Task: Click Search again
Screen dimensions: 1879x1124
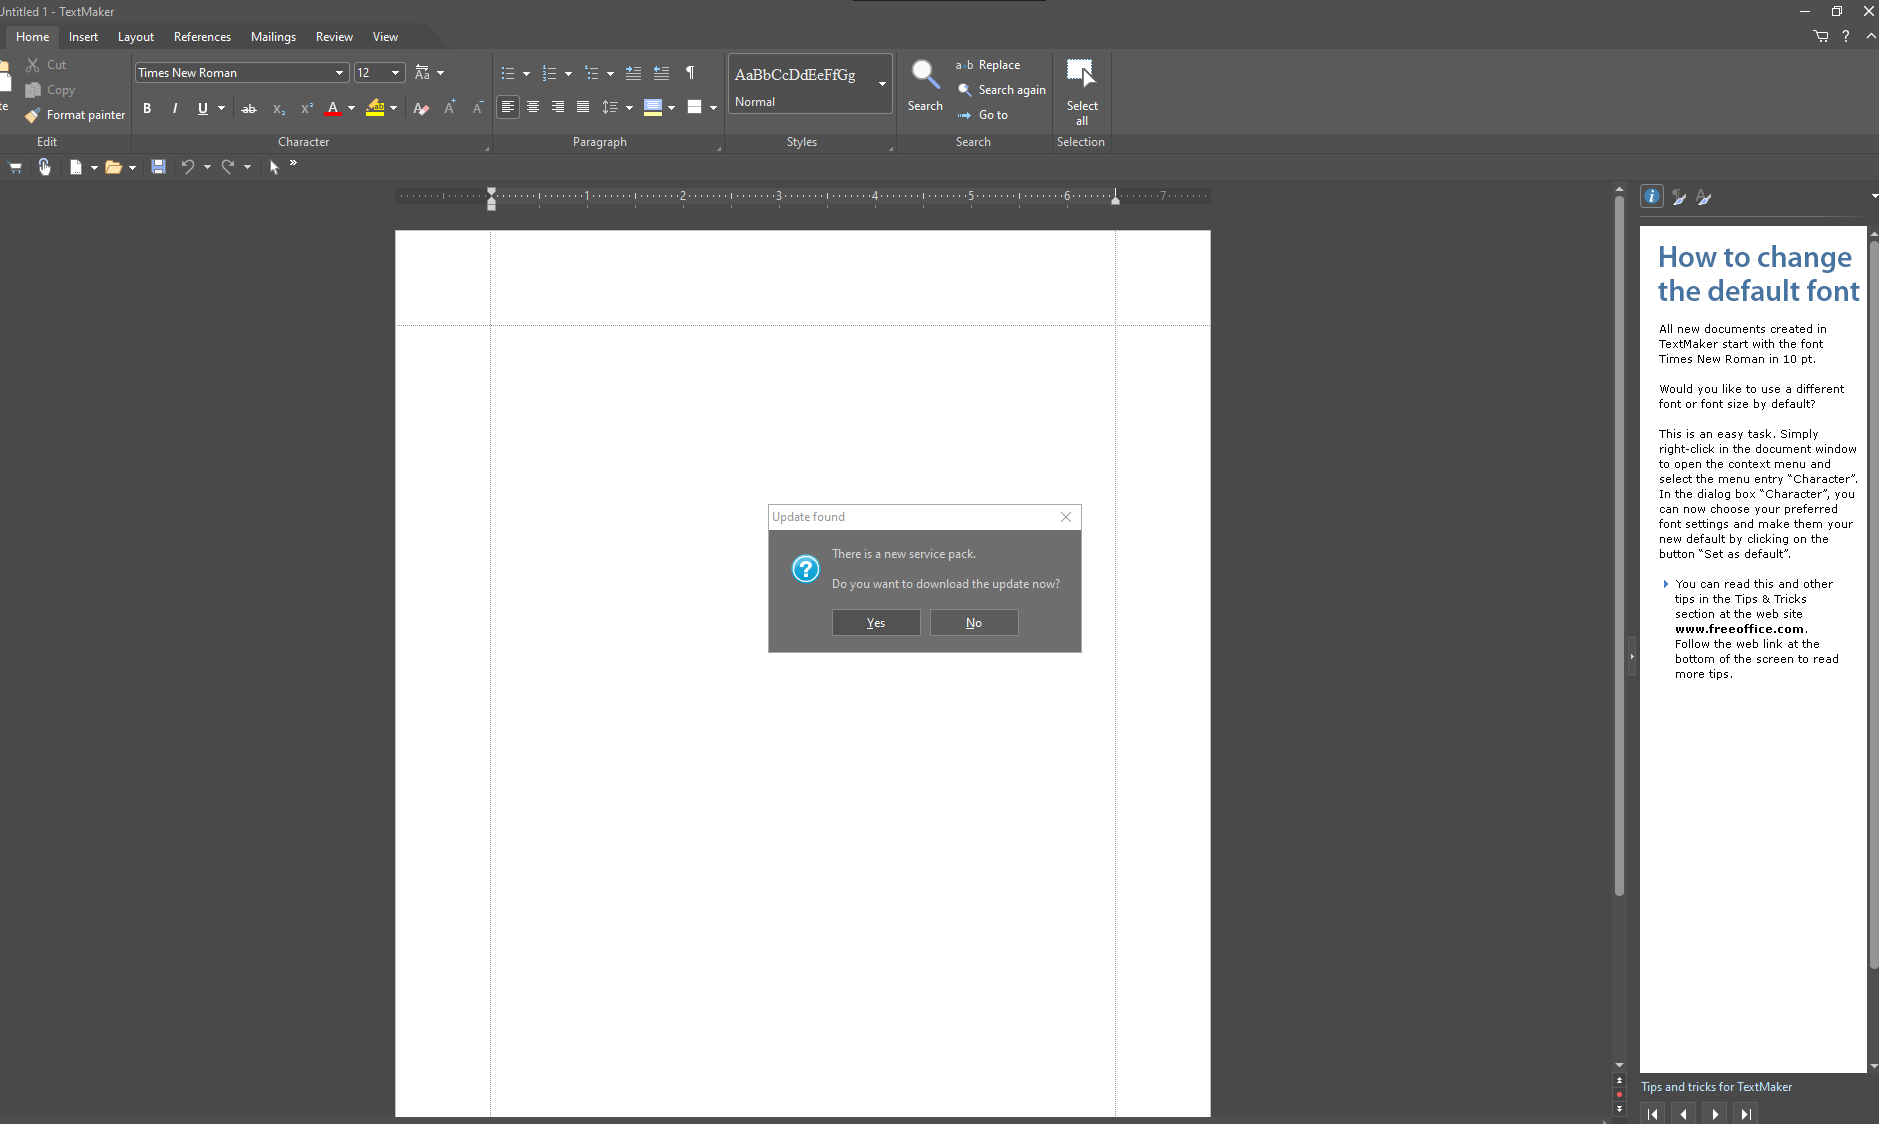Action: pyautogui.click(x=1002, y=90)
